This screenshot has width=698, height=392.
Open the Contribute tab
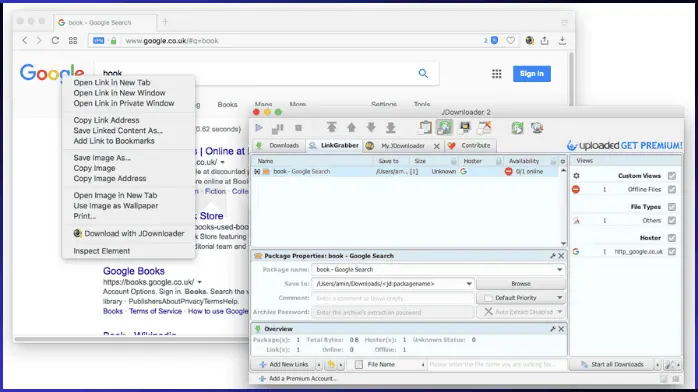pos(470,145)
